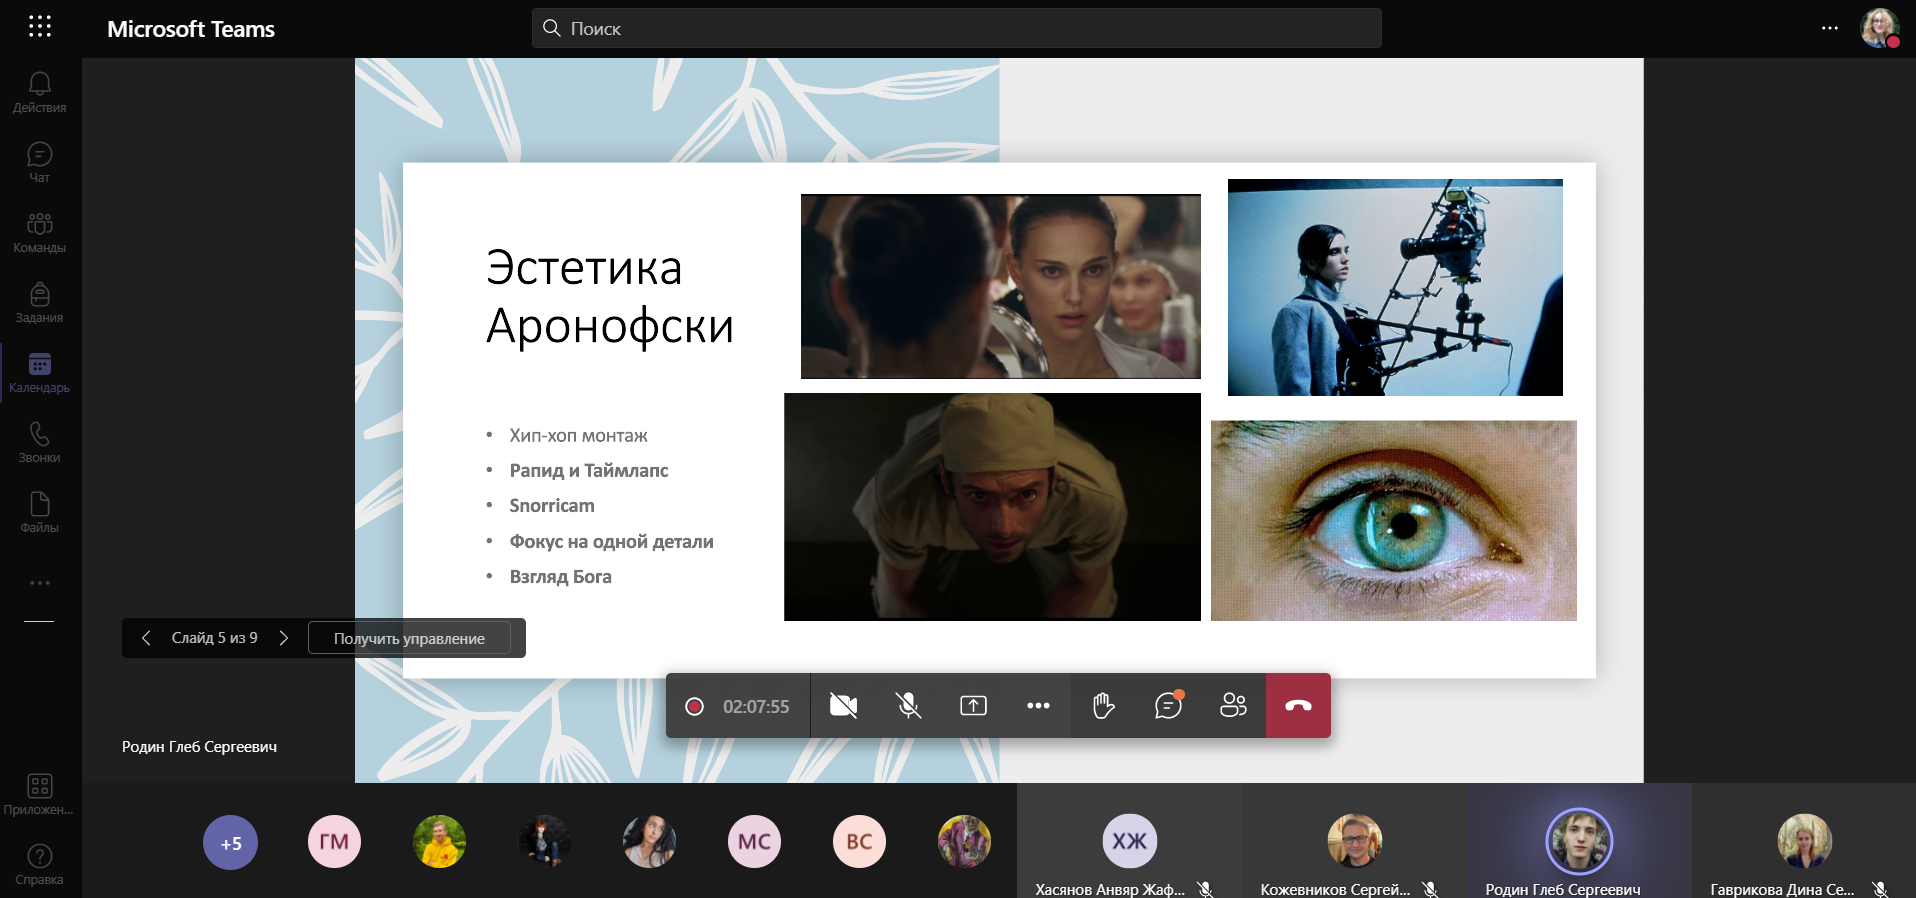Unmute the microphone
This screenshot has height=898, width=1916.
(x=908, y=706)
